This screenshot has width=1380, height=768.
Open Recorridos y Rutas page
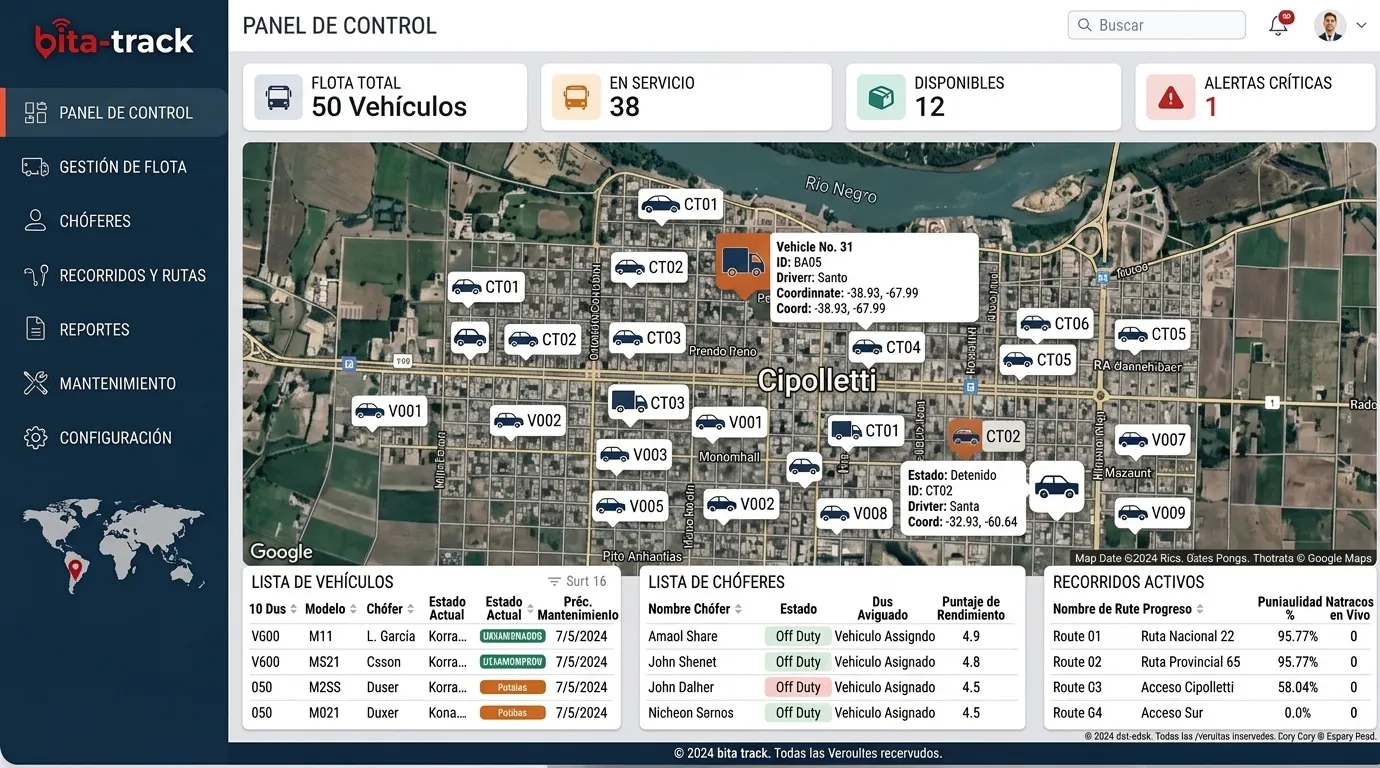(115, 275)
